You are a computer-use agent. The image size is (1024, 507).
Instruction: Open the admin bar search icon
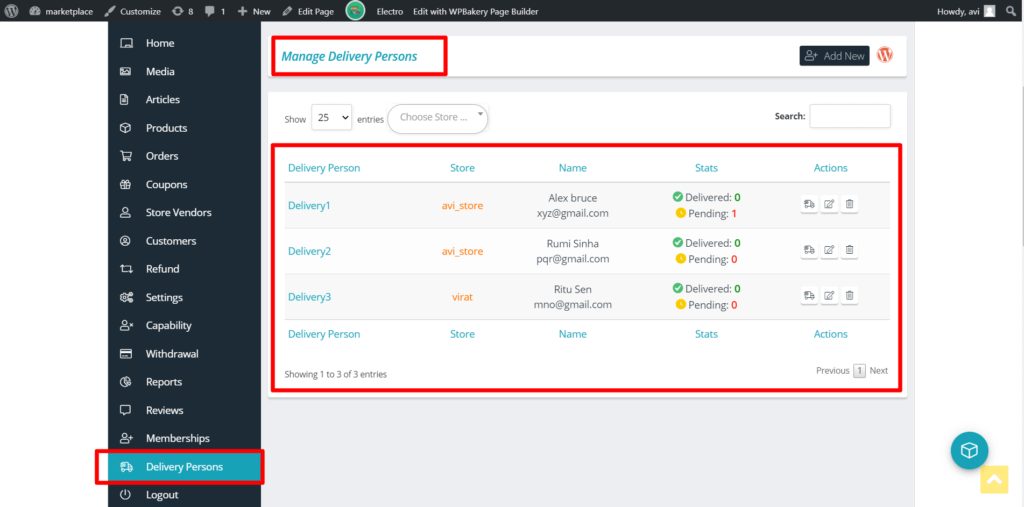(1011, 11)
